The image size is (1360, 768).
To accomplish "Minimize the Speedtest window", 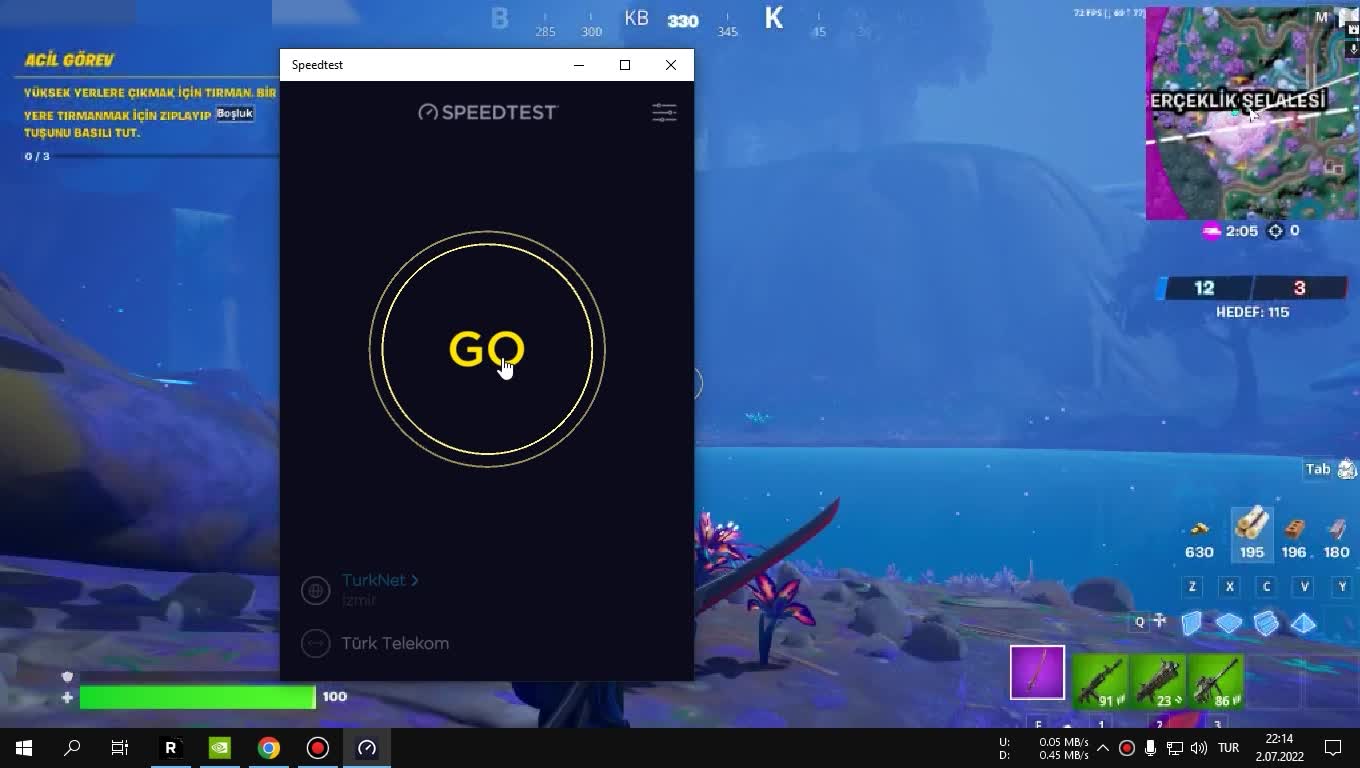I will pyautogui.click(x=578, y=65).
